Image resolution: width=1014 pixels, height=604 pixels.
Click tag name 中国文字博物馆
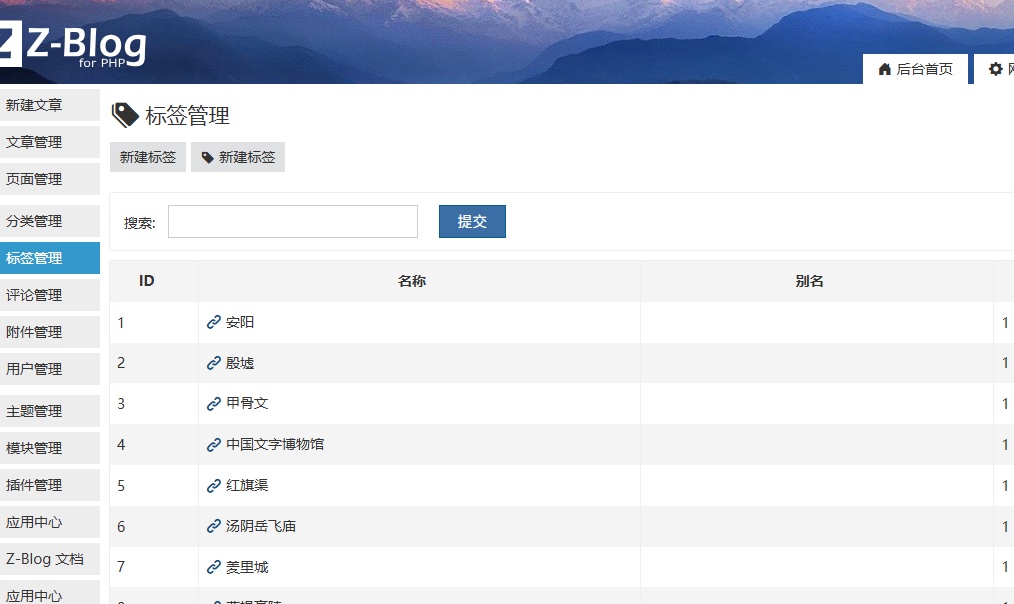(275, 444)
